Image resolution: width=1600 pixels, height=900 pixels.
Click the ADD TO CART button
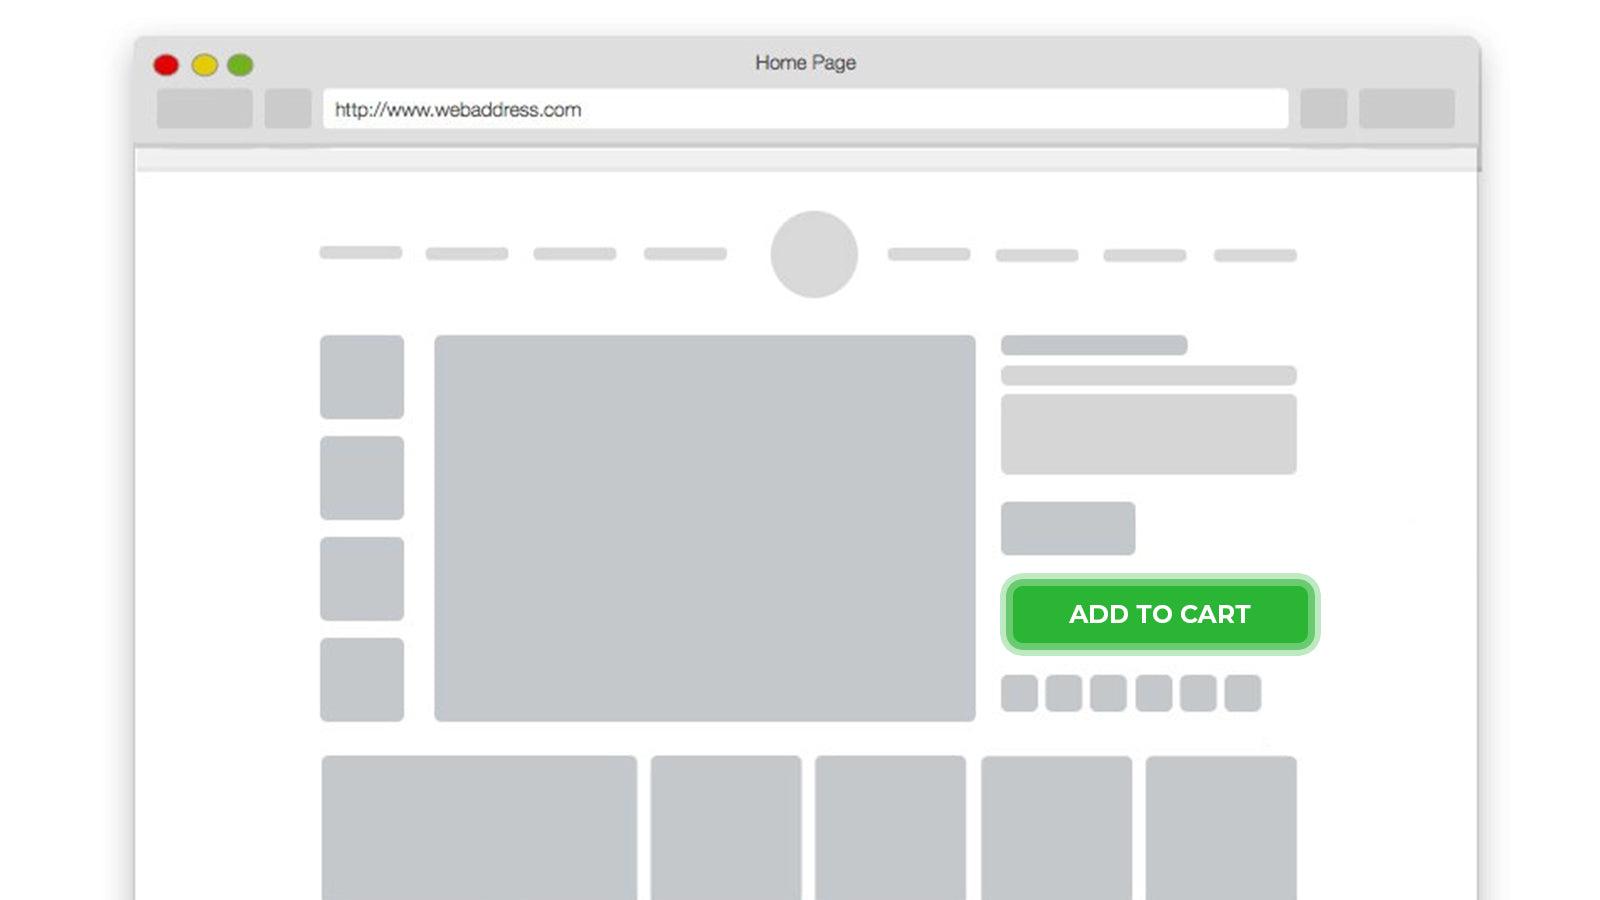pos(1160,615)
